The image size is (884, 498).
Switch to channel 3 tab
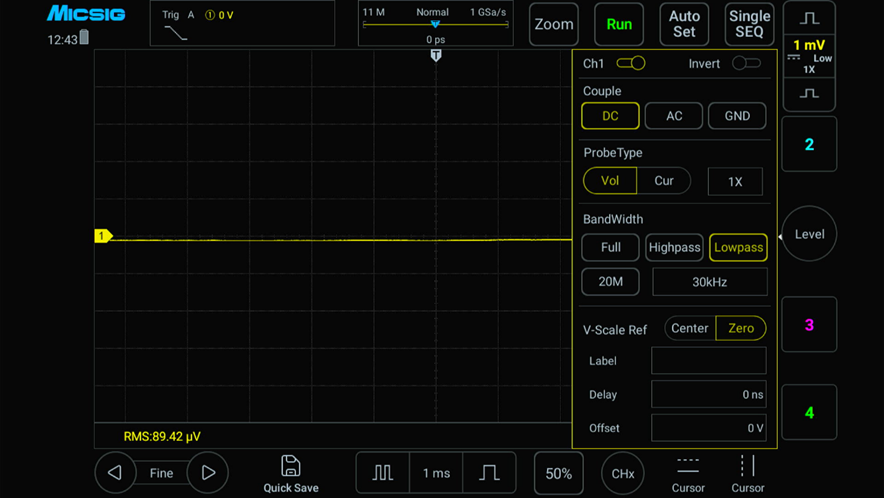(x=809, y=325)
